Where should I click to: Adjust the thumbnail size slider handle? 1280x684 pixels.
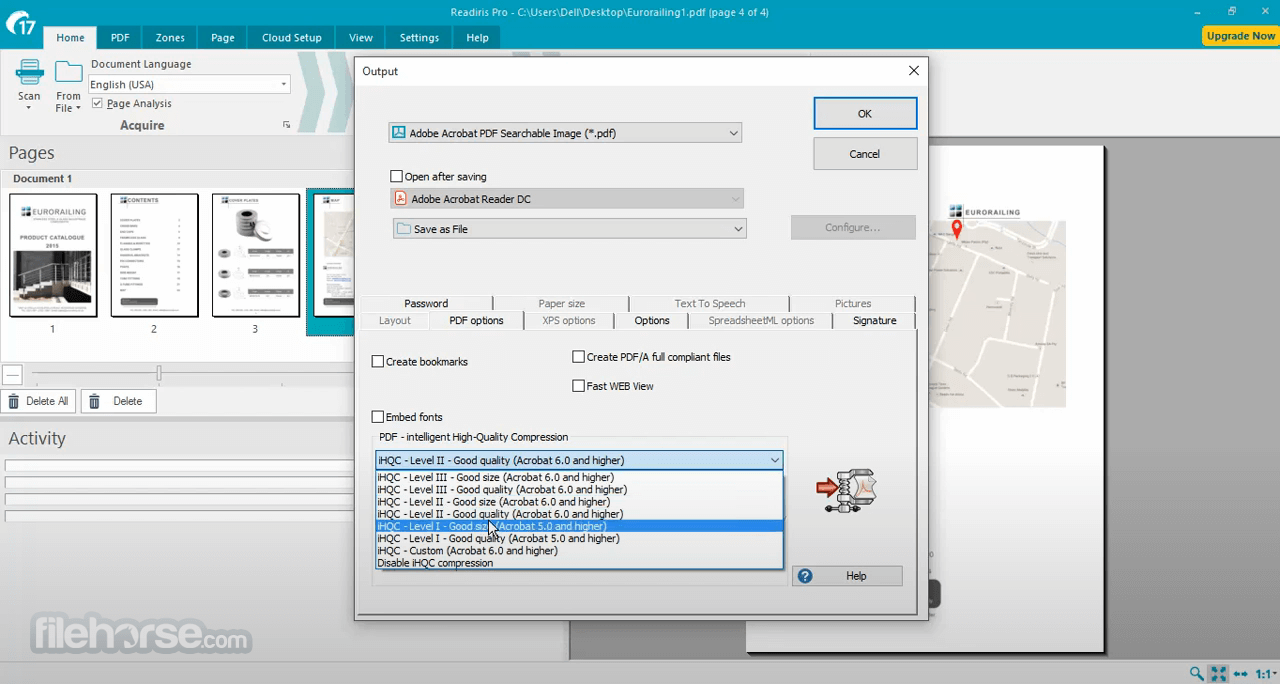point(159,373)
